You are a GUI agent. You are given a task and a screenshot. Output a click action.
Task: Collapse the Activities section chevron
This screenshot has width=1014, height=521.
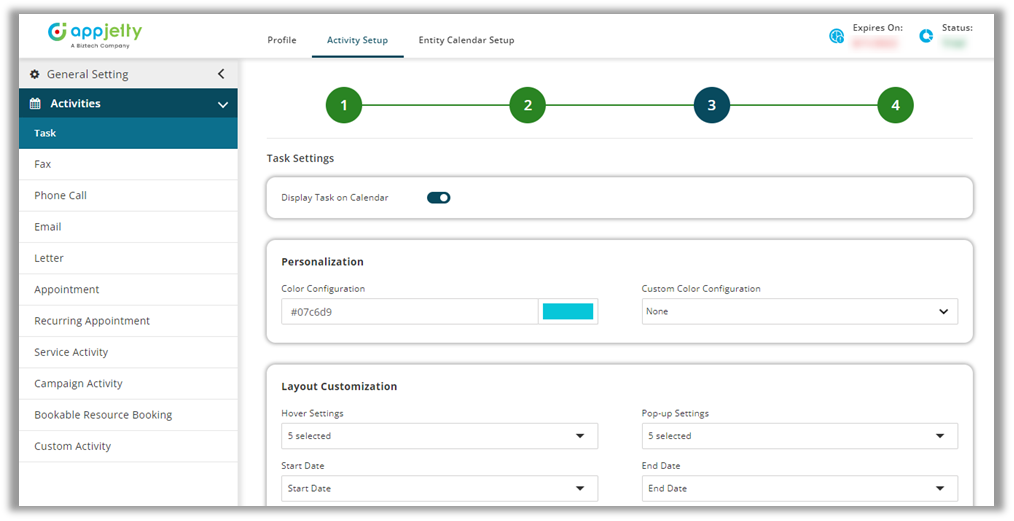tap(223, 104)
